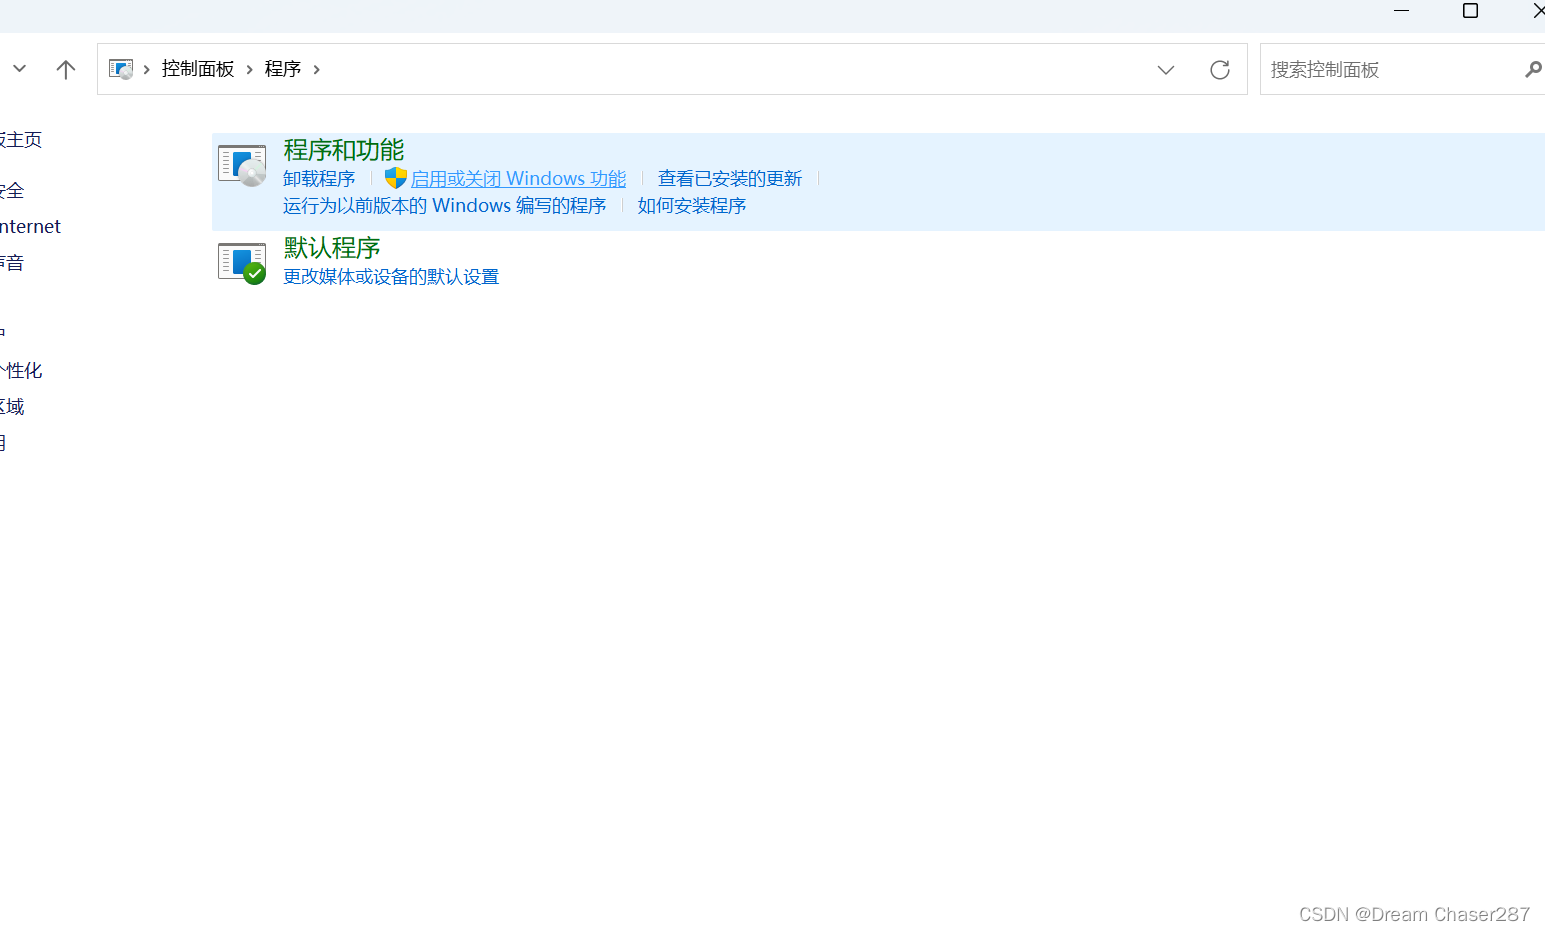Expand the address bar history dropdown
The height and width of the screenshot is (931, 1545).
pyautogui.click(x=1166, y=69)
